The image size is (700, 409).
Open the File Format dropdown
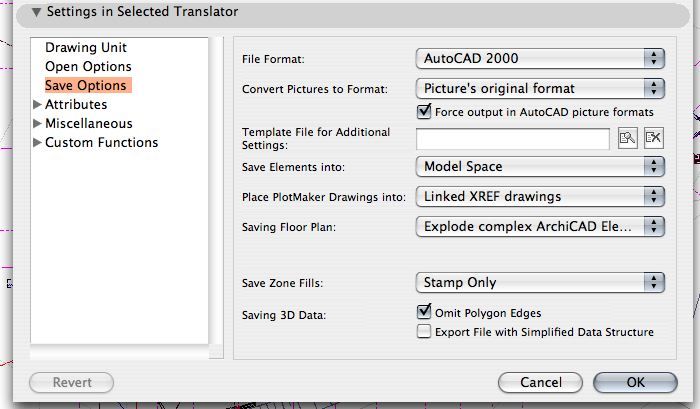(x=540, y=59)
